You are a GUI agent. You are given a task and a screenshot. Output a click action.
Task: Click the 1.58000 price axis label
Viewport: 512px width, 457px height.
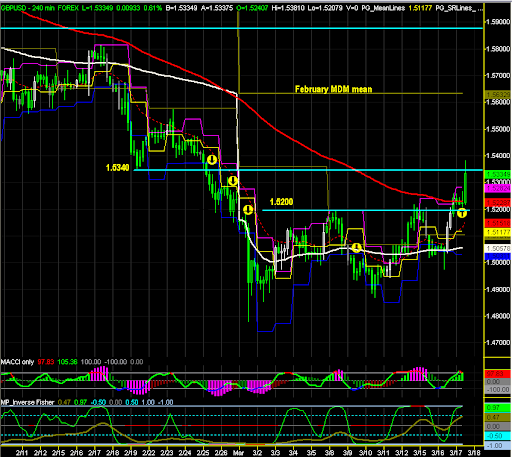498,49
